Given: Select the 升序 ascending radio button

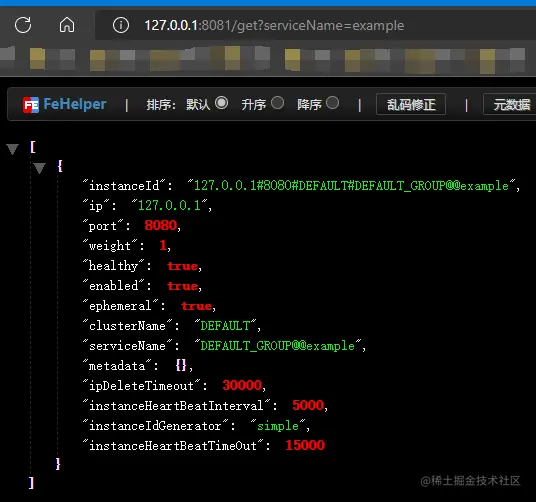Looking at the screenshot, I should [x=277, y=103].
